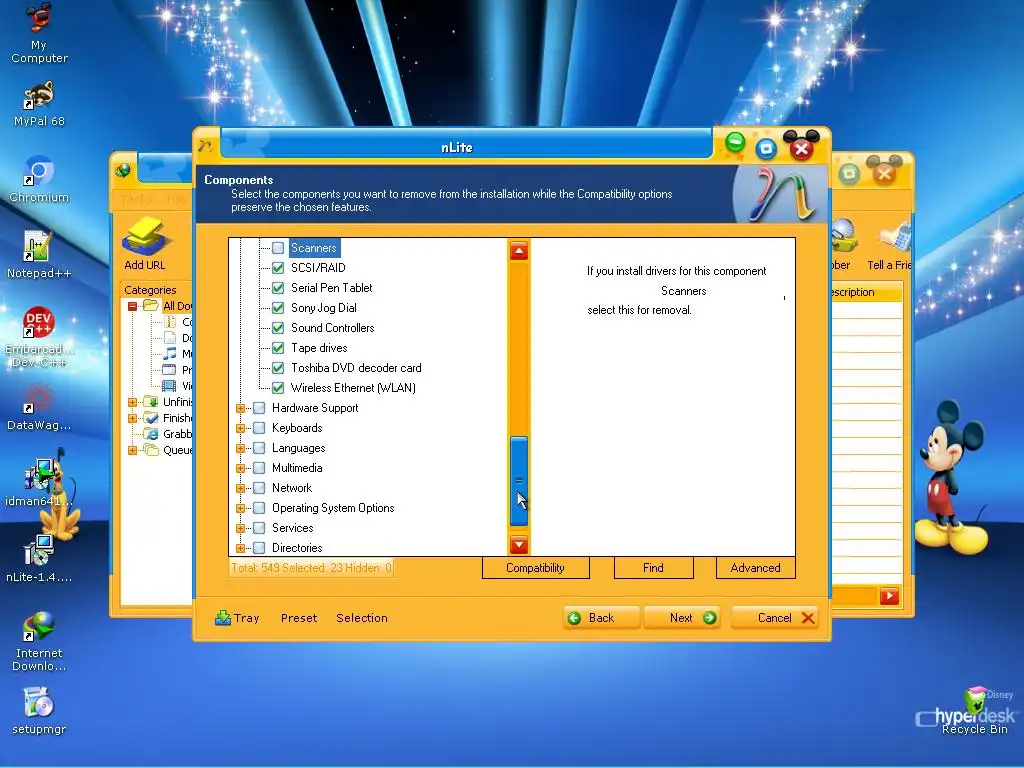Expand the Languages tree node
This screenshot has height=768, width=1024.
(240, 449)
